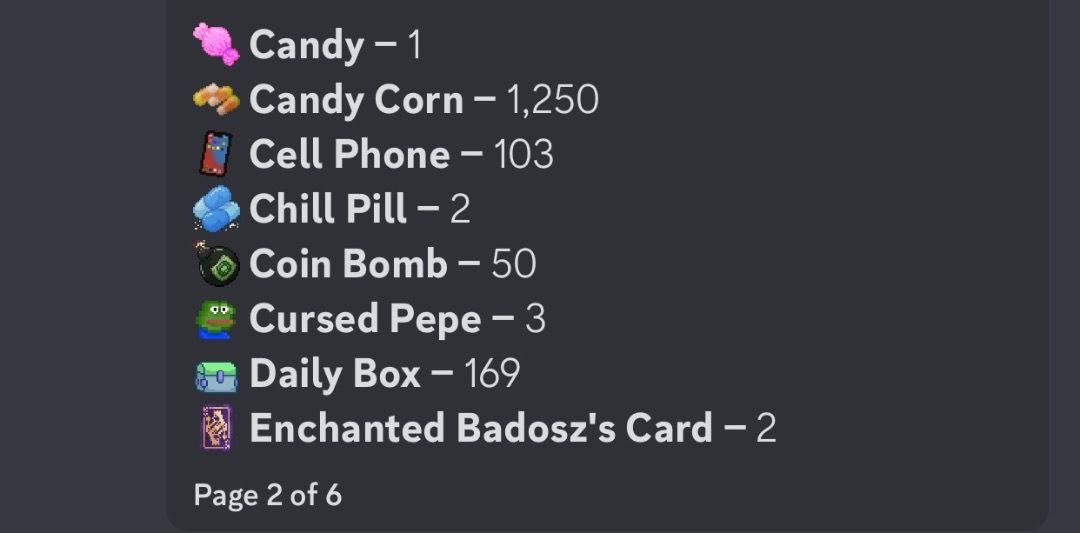
Task: Select the Enchanted Badosz's Card name
Action: point(480,428)
